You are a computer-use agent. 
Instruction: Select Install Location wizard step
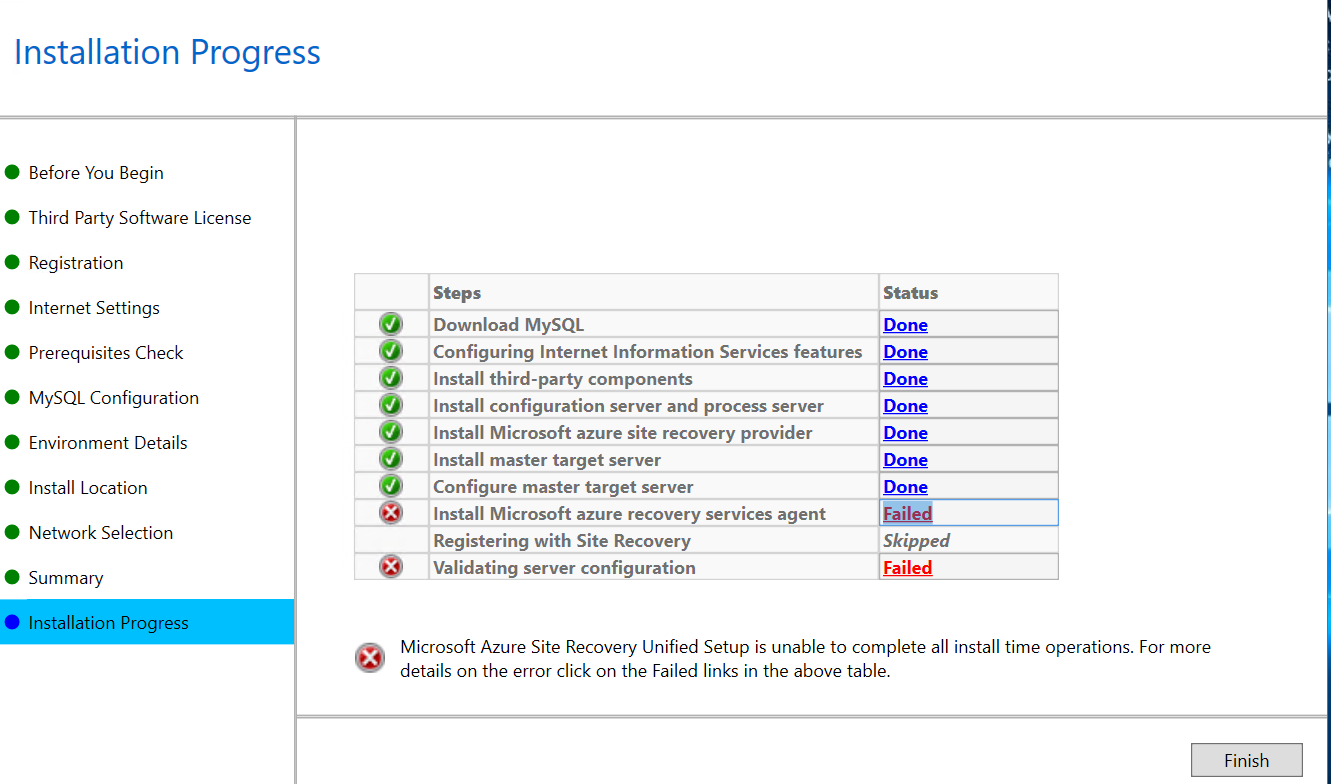[x=88, y=488]
